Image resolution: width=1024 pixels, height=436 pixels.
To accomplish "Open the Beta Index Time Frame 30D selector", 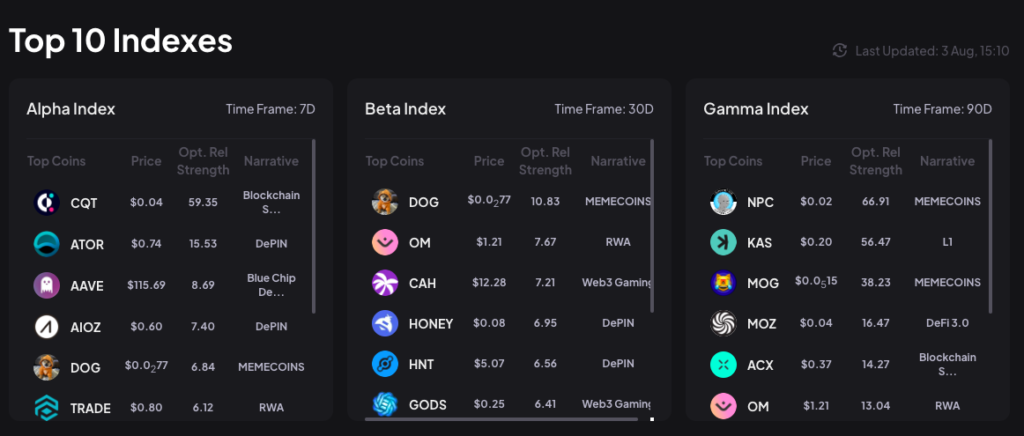I will tap(604, 109).
